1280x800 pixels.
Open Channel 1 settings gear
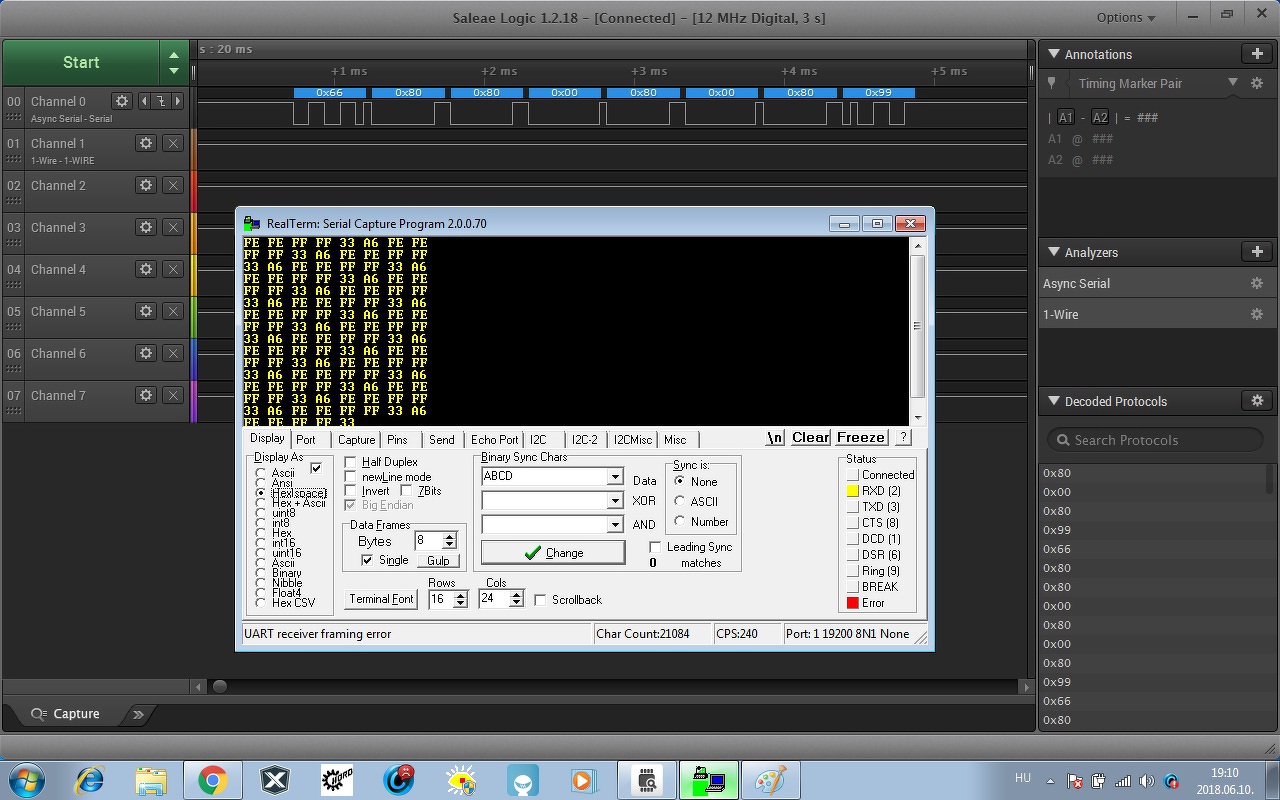(146, 143)
